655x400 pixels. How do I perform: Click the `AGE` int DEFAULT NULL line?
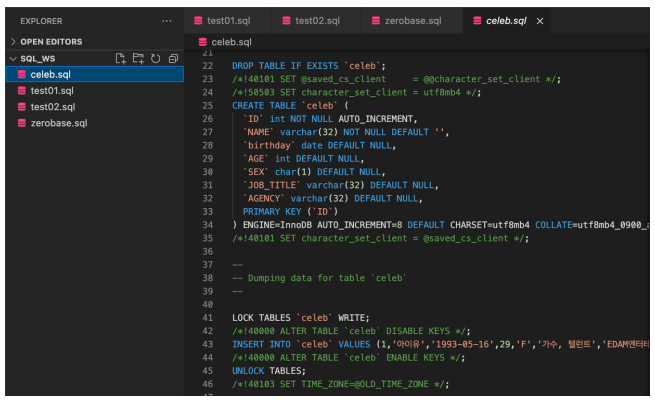pyautogui.click(x=303, y=159)
